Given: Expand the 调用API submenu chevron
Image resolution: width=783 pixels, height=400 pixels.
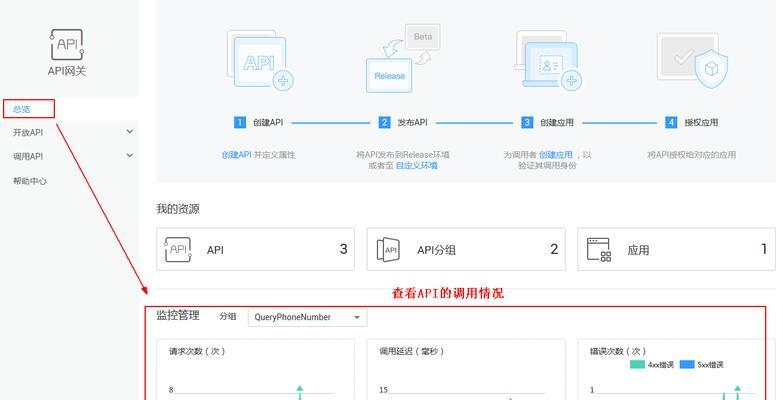Looking at the screenshot, I should point(130,156).
